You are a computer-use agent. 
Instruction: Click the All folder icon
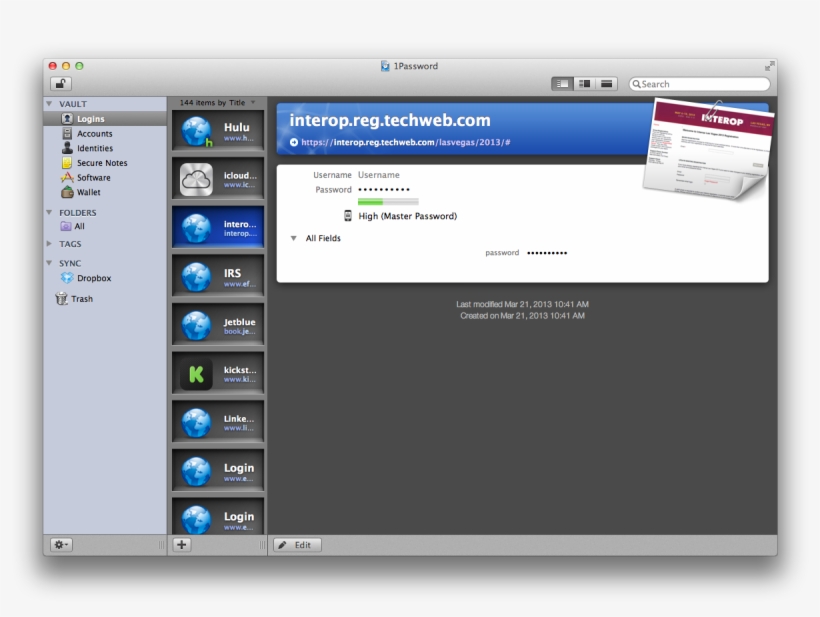66,226
